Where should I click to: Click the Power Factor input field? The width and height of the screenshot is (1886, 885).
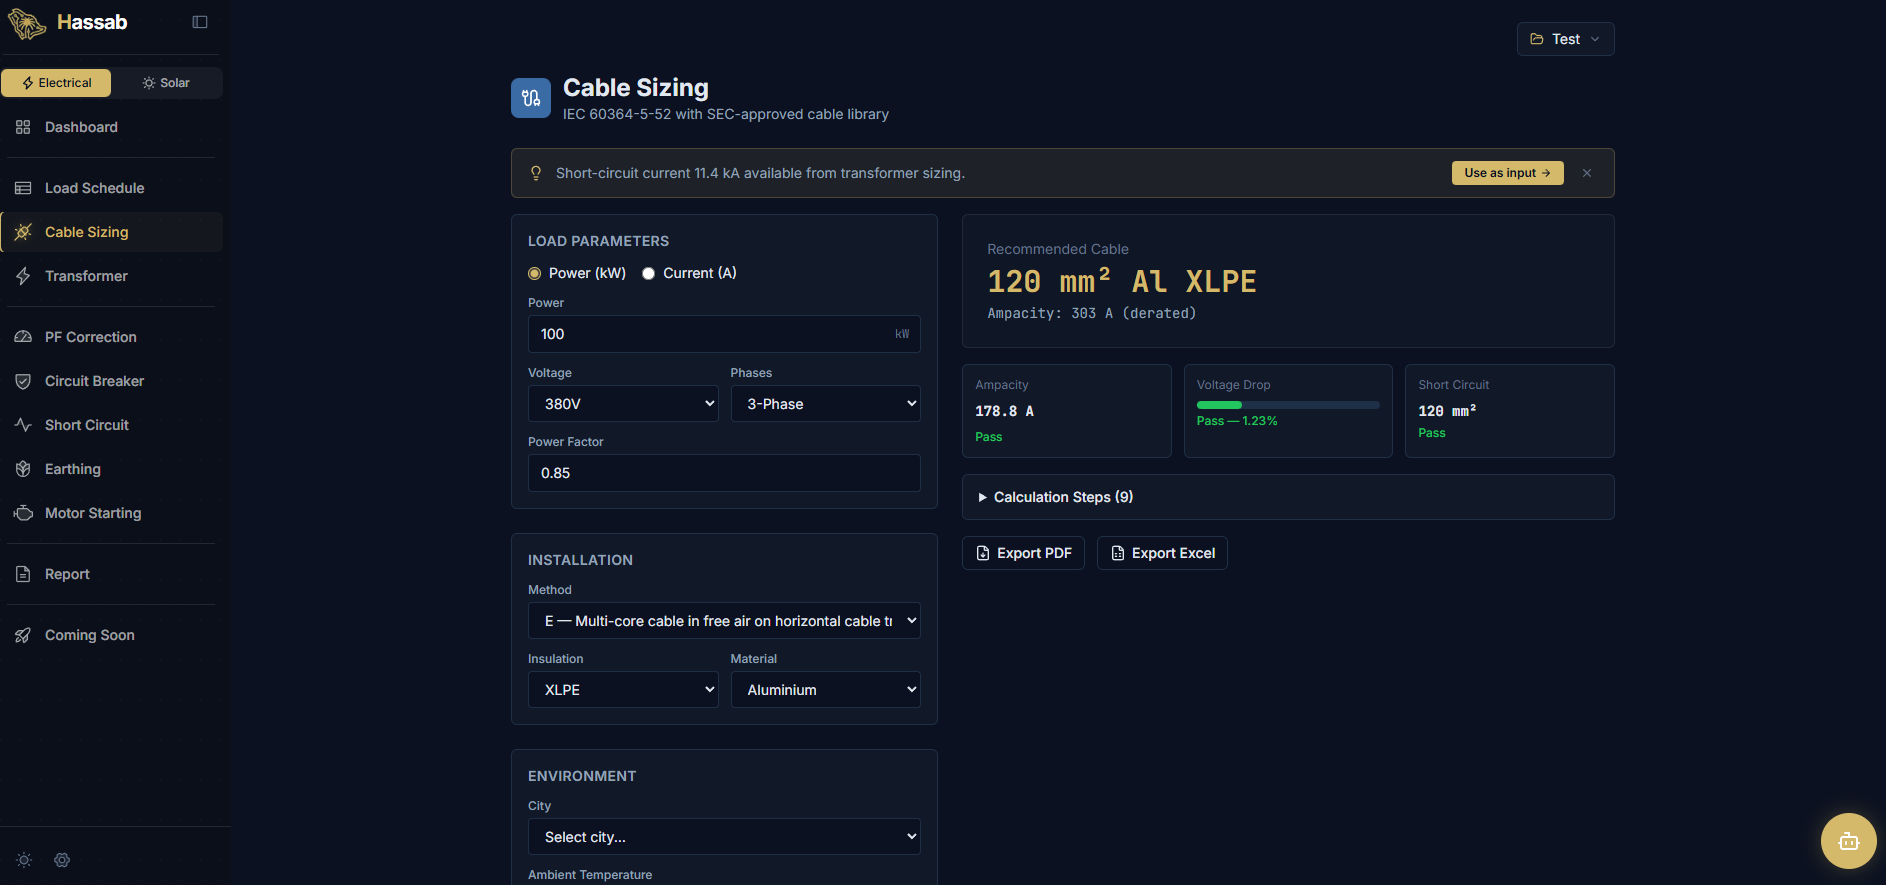(724, 473)
